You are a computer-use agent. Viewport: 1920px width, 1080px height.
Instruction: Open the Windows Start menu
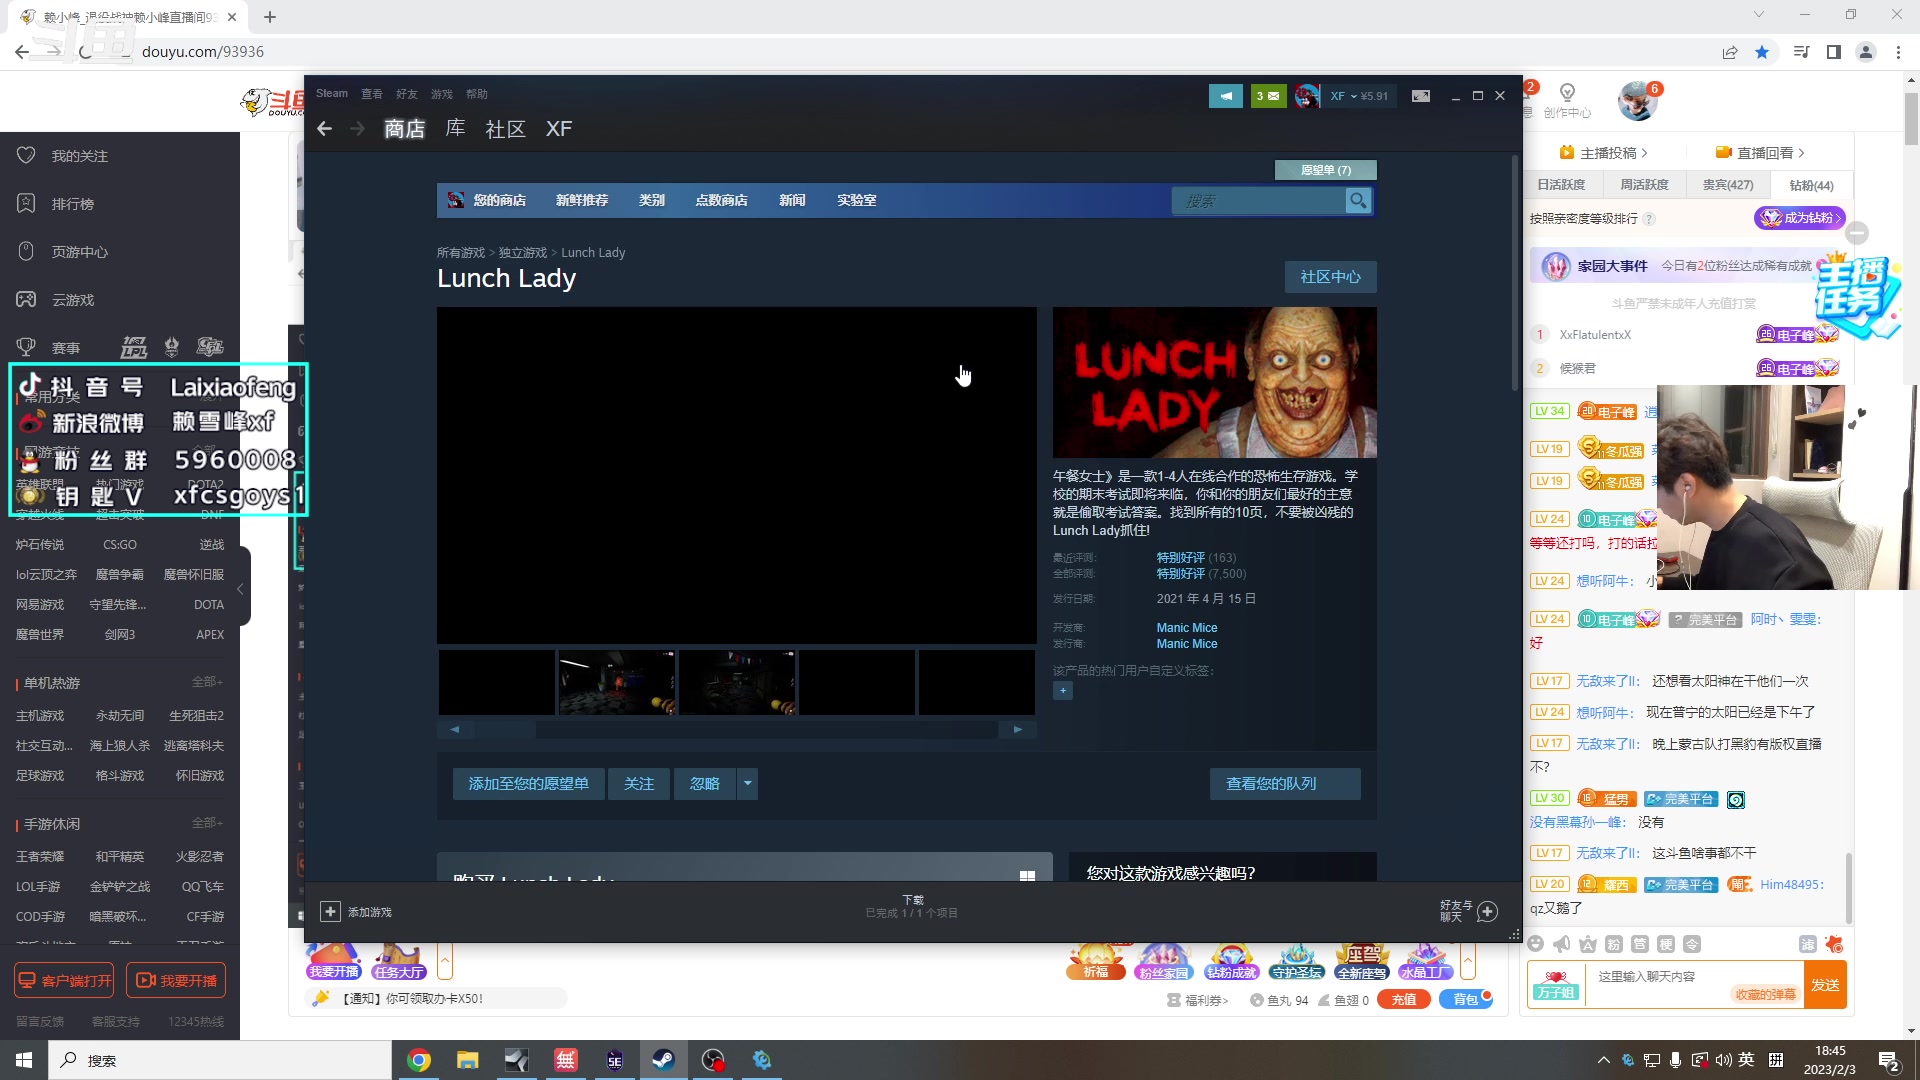[24, 1060]
